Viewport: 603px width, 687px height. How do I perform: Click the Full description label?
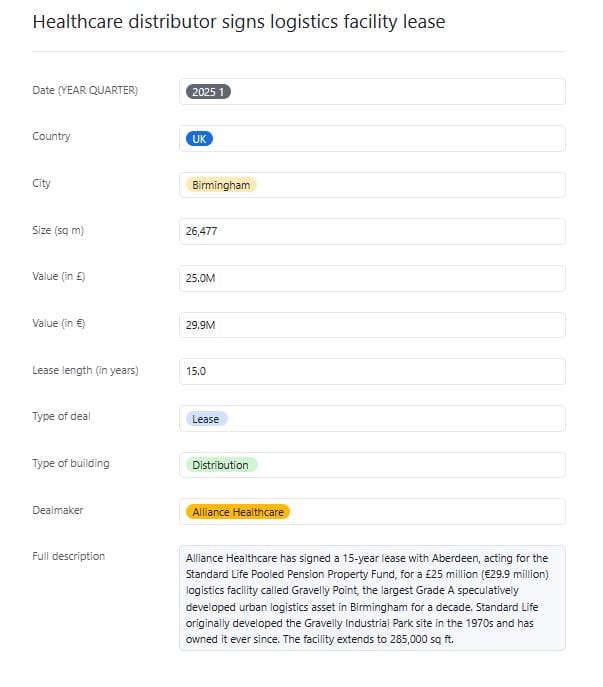point(69,556)
